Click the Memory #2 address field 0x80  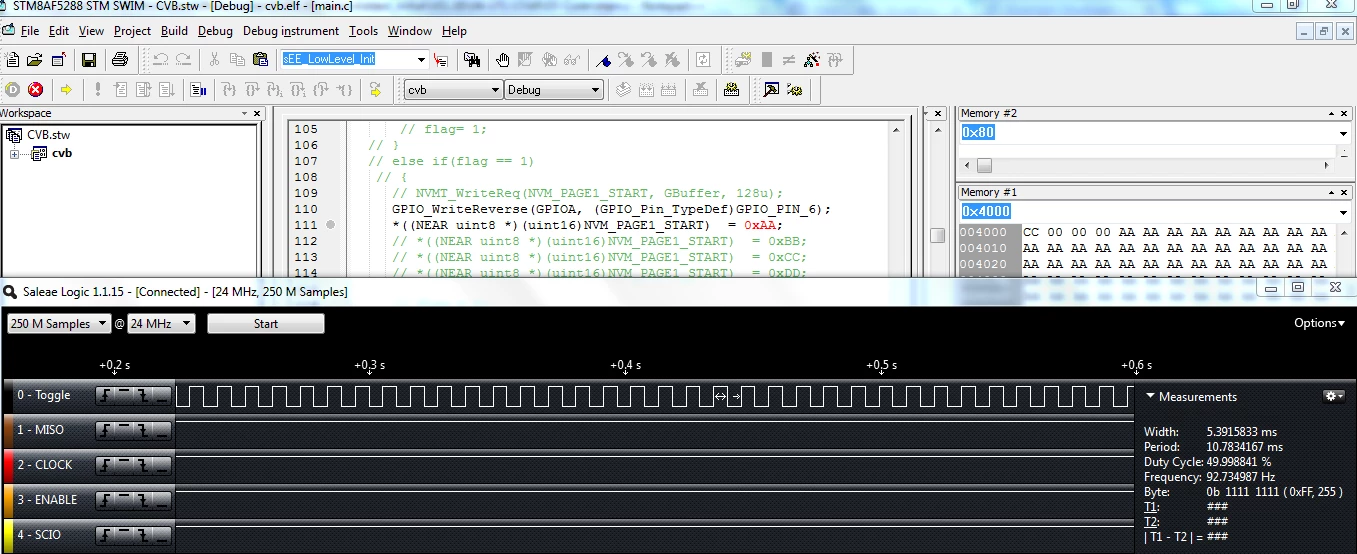point(1147,133)
